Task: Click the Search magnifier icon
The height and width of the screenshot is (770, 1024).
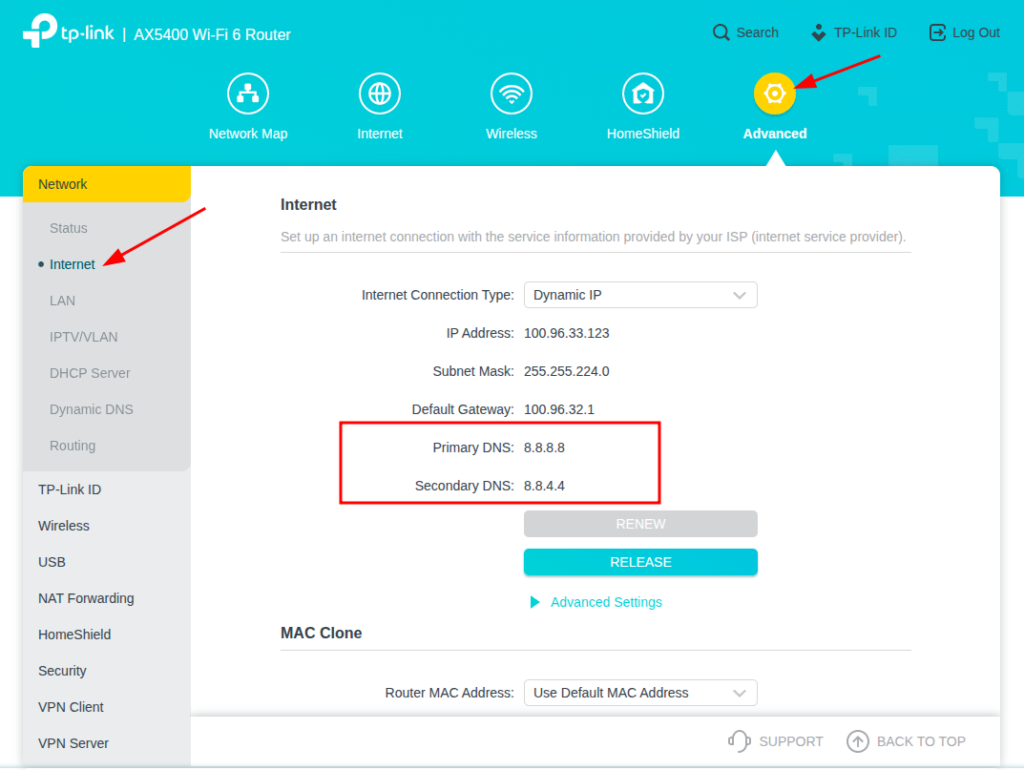Action: (721, 33)
